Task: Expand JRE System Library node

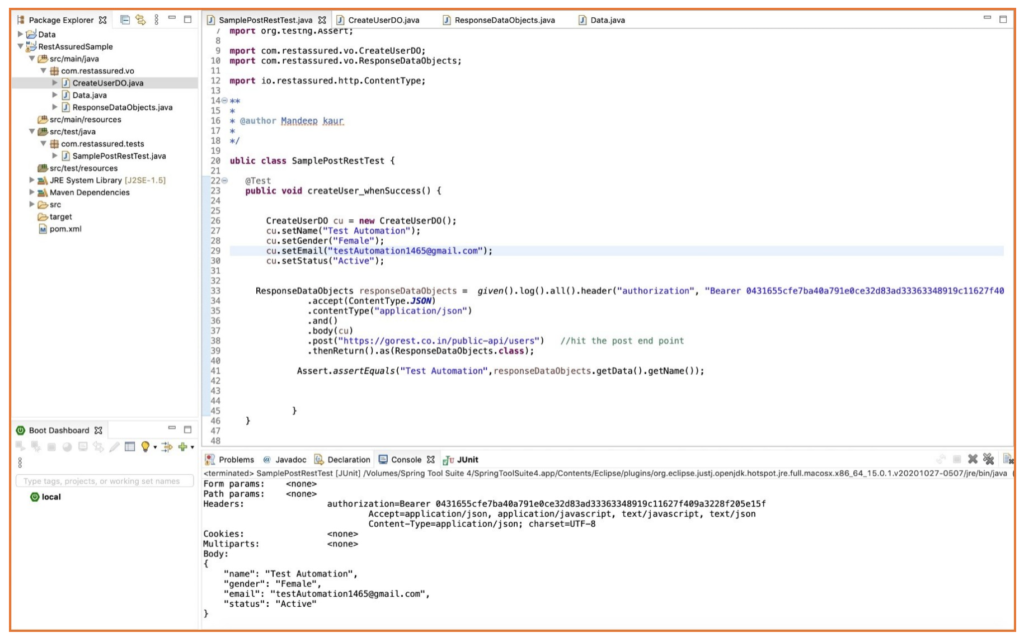Action: coord(32,180)
